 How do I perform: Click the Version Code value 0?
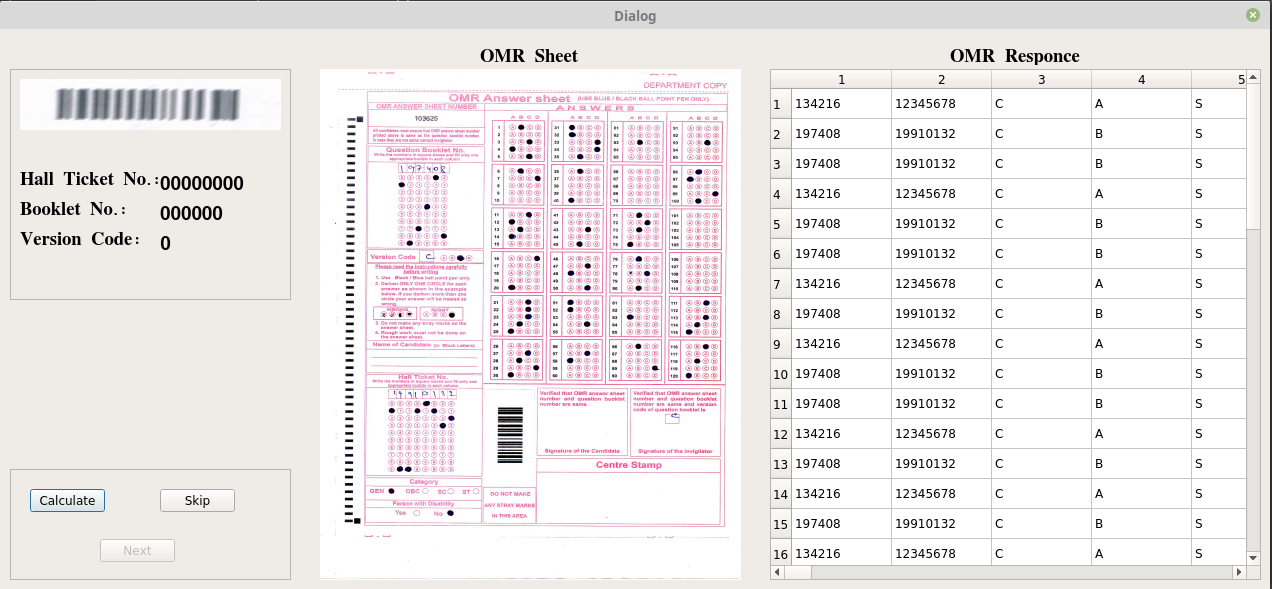165,243
